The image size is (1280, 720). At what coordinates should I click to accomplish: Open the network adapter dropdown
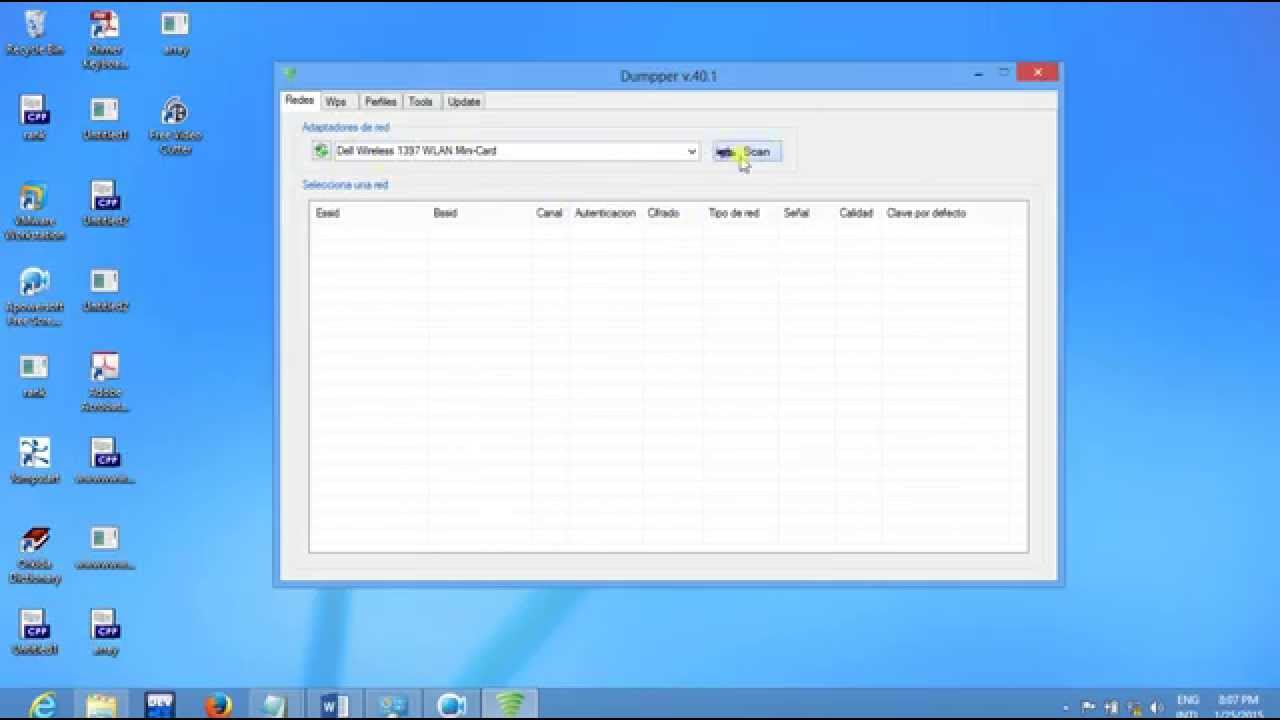pyautogui.click(x=691, y=152)
